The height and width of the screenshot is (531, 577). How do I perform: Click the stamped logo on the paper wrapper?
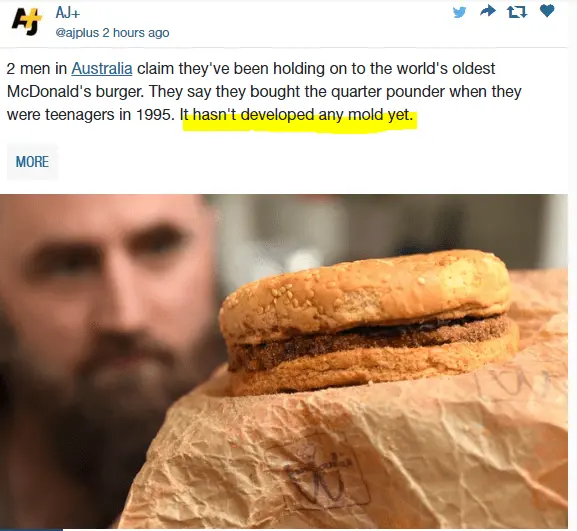319,475
